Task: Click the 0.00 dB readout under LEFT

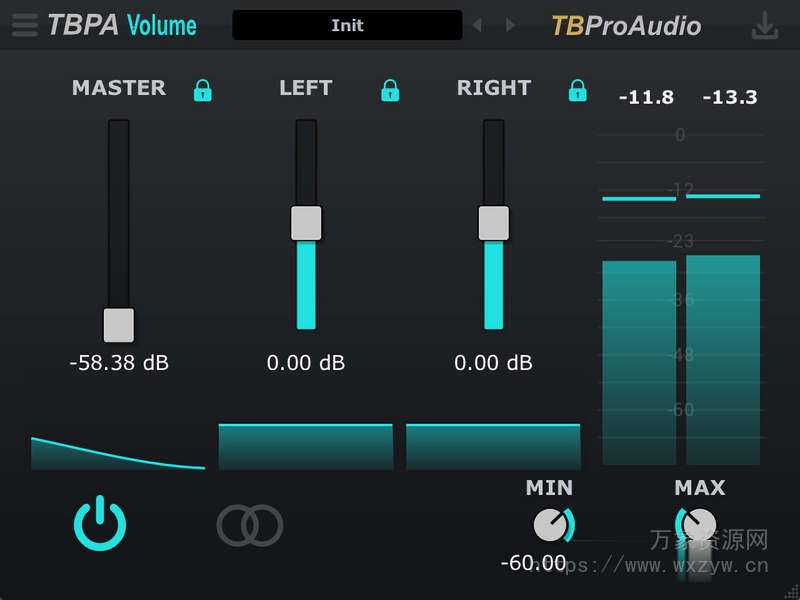Action: coord(304,363)
